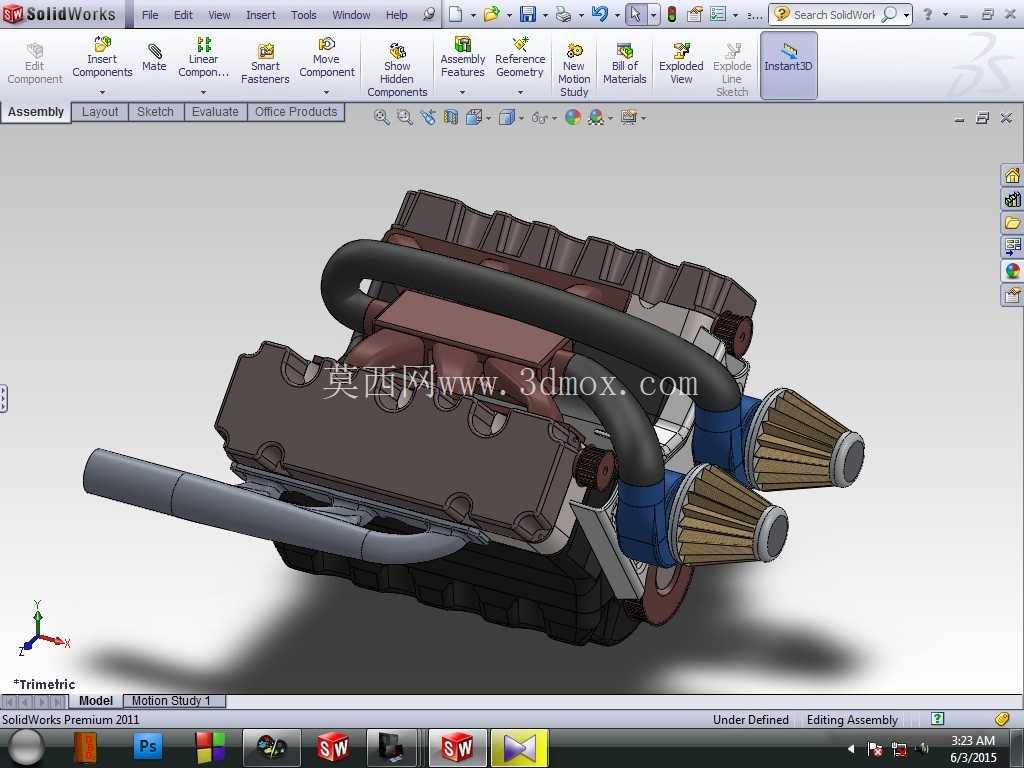Image resolution: width=1024 pixels, height=768 pixels.
Task: Expand the Assembly Features dropdown arrow
Action: click(462, 92)
